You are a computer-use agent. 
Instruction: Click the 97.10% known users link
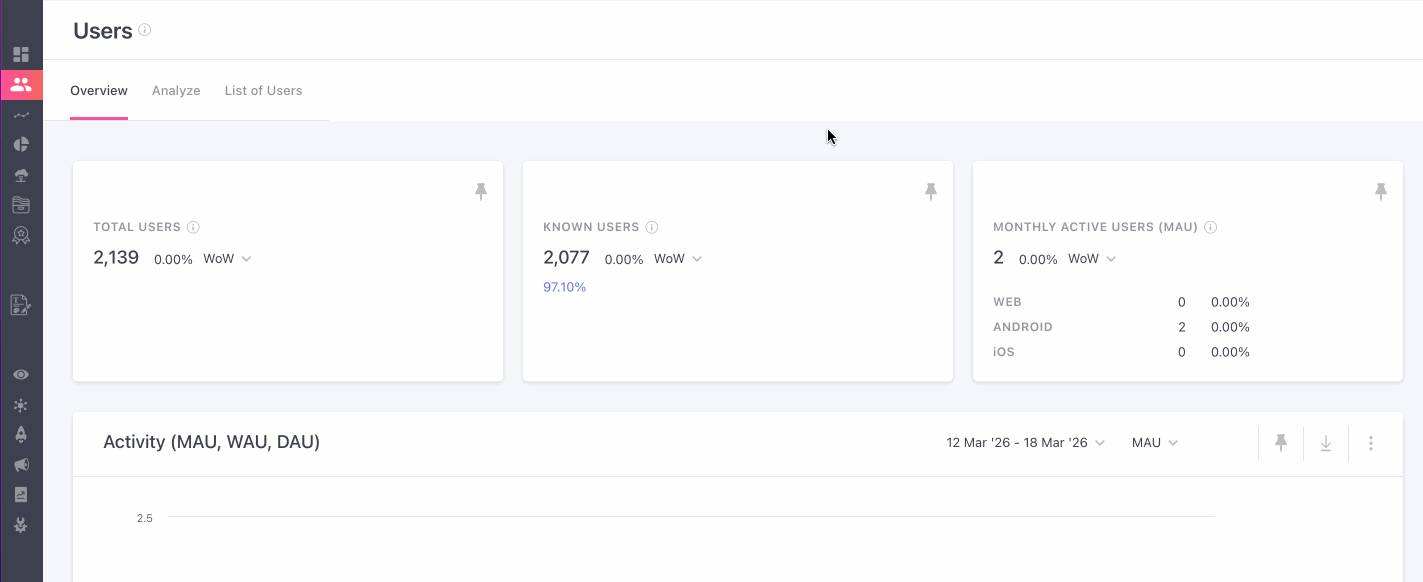pos(565,287)
